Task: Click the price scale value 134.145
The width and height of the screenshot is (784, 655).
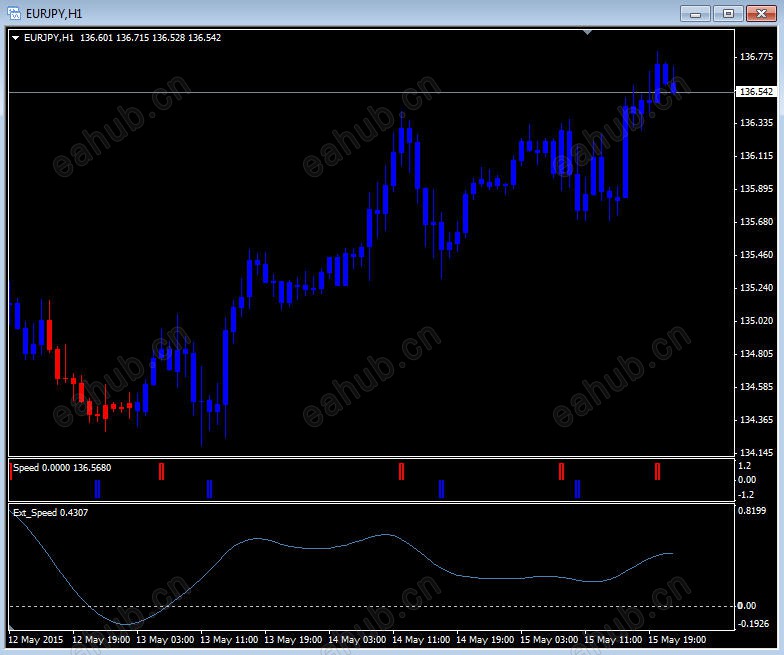Action: 756,452
